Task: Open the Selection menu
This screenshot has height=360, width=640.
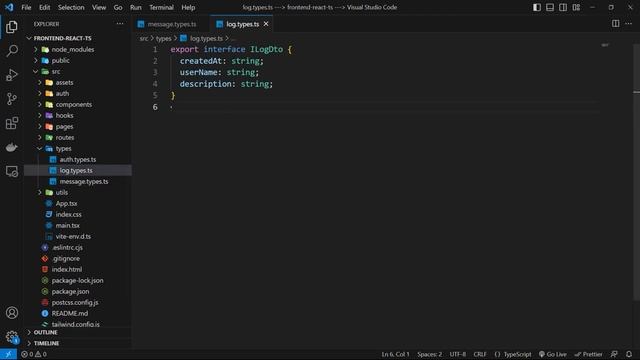Action: point(71,7)
